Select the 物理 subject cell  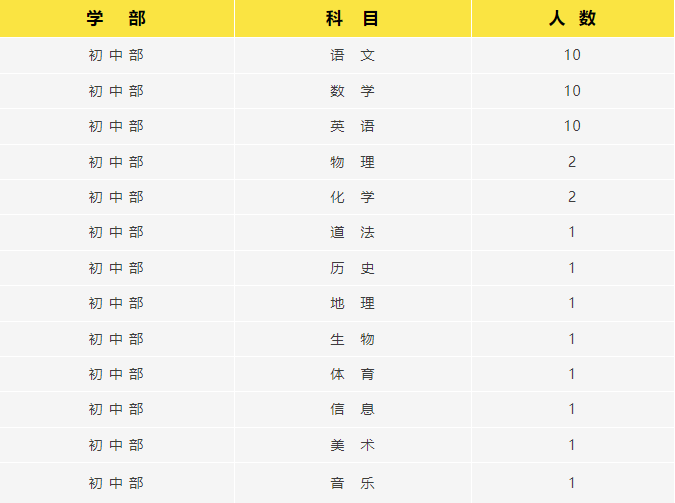[353, 162]
